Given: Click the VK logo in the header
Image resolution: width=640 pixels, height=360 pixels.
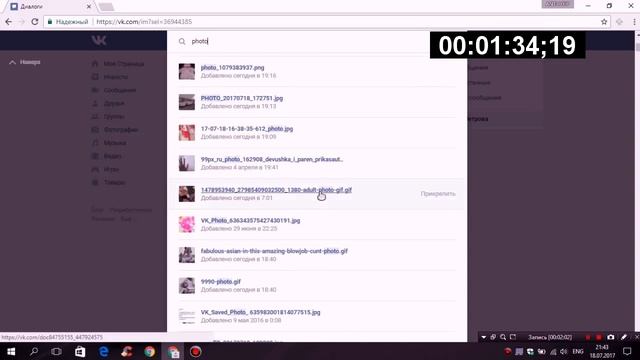Looking at the screenshot, I should pos(99,40).
